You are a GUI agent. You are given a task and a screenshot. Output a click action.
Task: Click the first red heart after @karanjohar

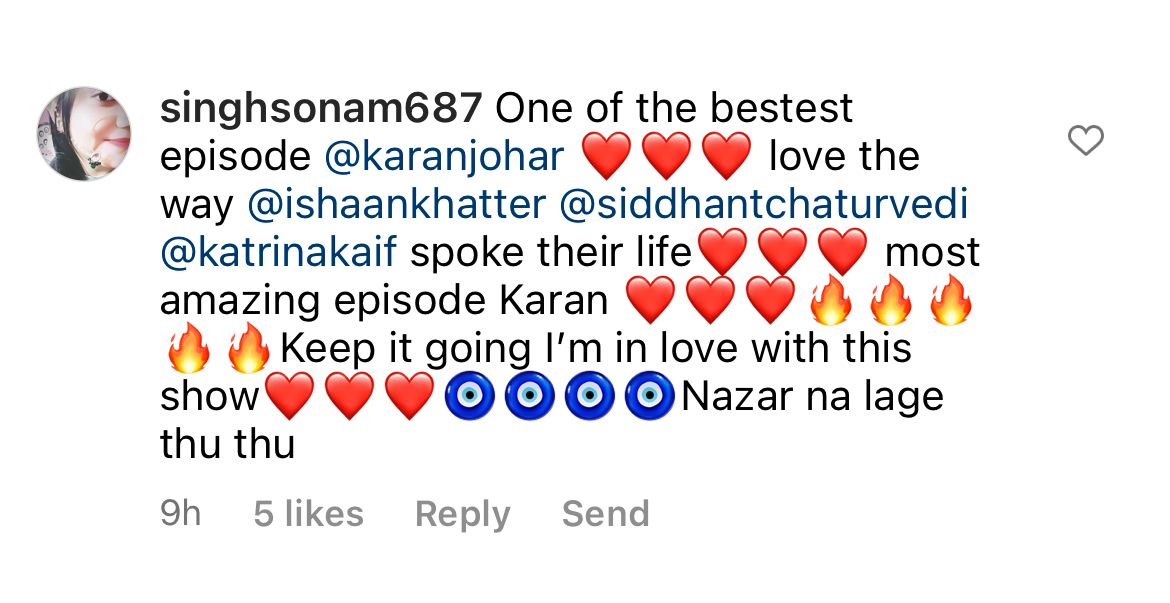tap(606, 157)
